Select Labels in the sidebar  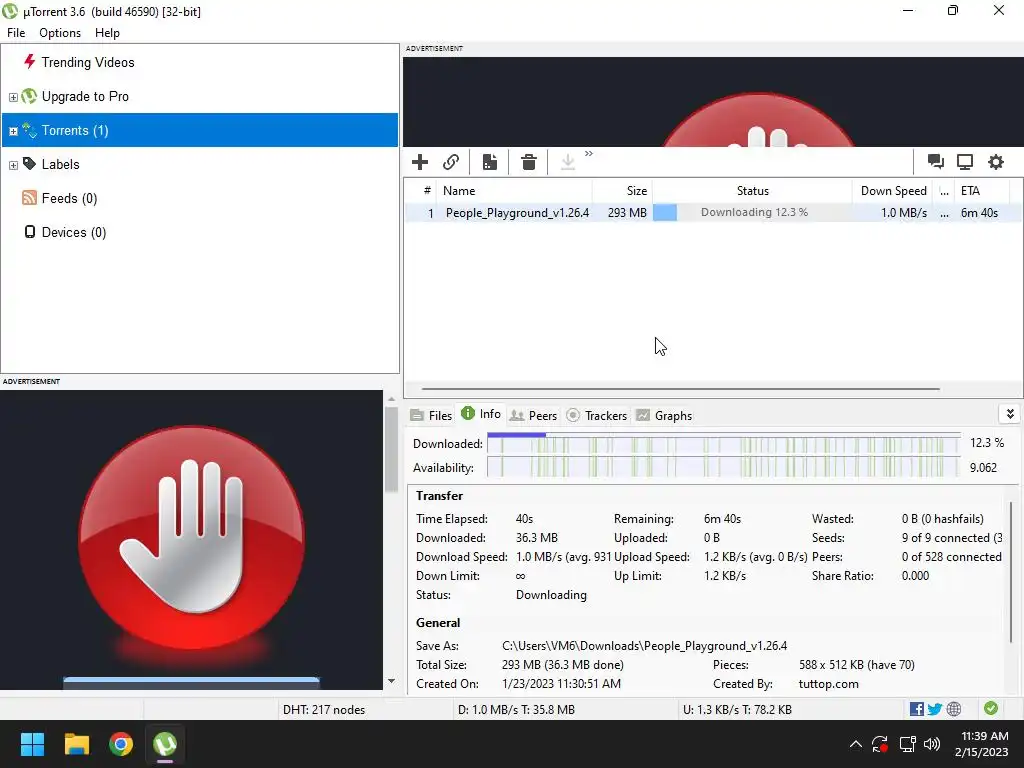click(61, 165)
